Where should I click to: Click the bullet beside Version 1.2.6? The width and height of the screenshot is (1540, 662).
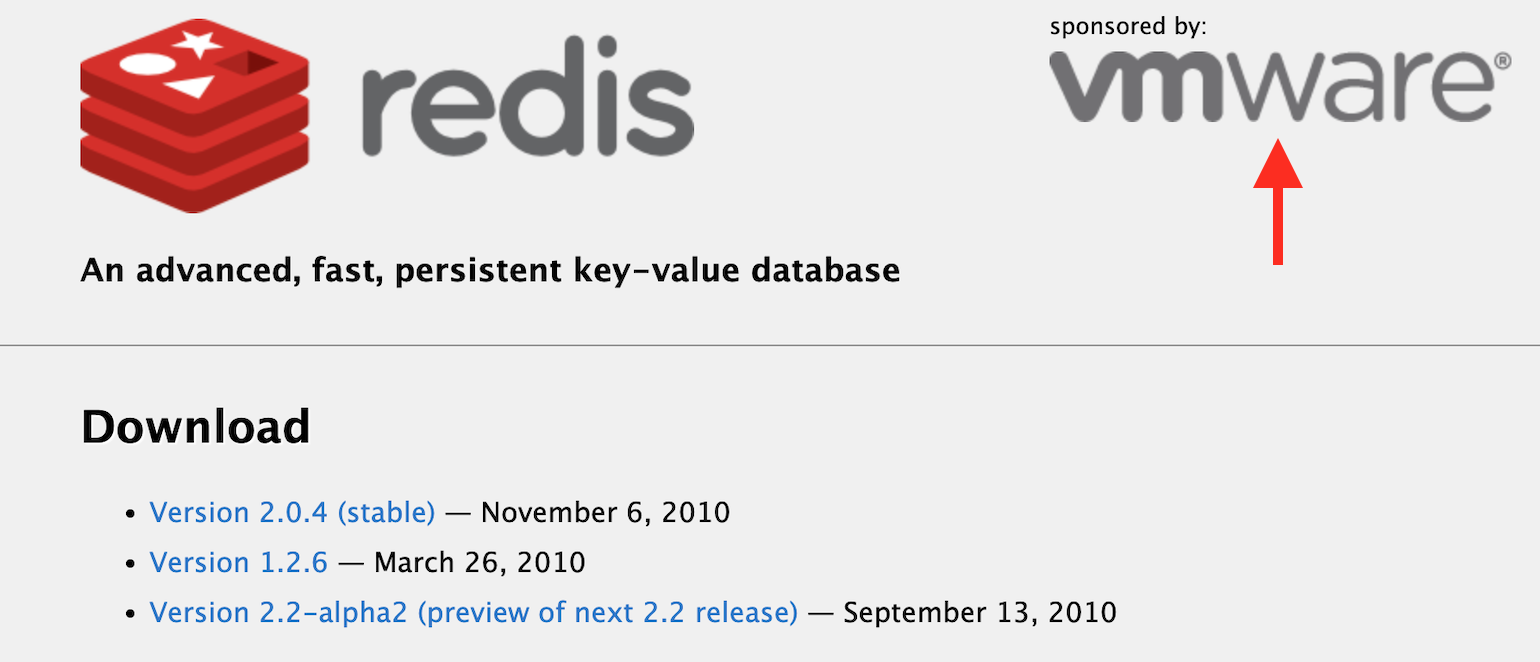[x=131, y=563]
